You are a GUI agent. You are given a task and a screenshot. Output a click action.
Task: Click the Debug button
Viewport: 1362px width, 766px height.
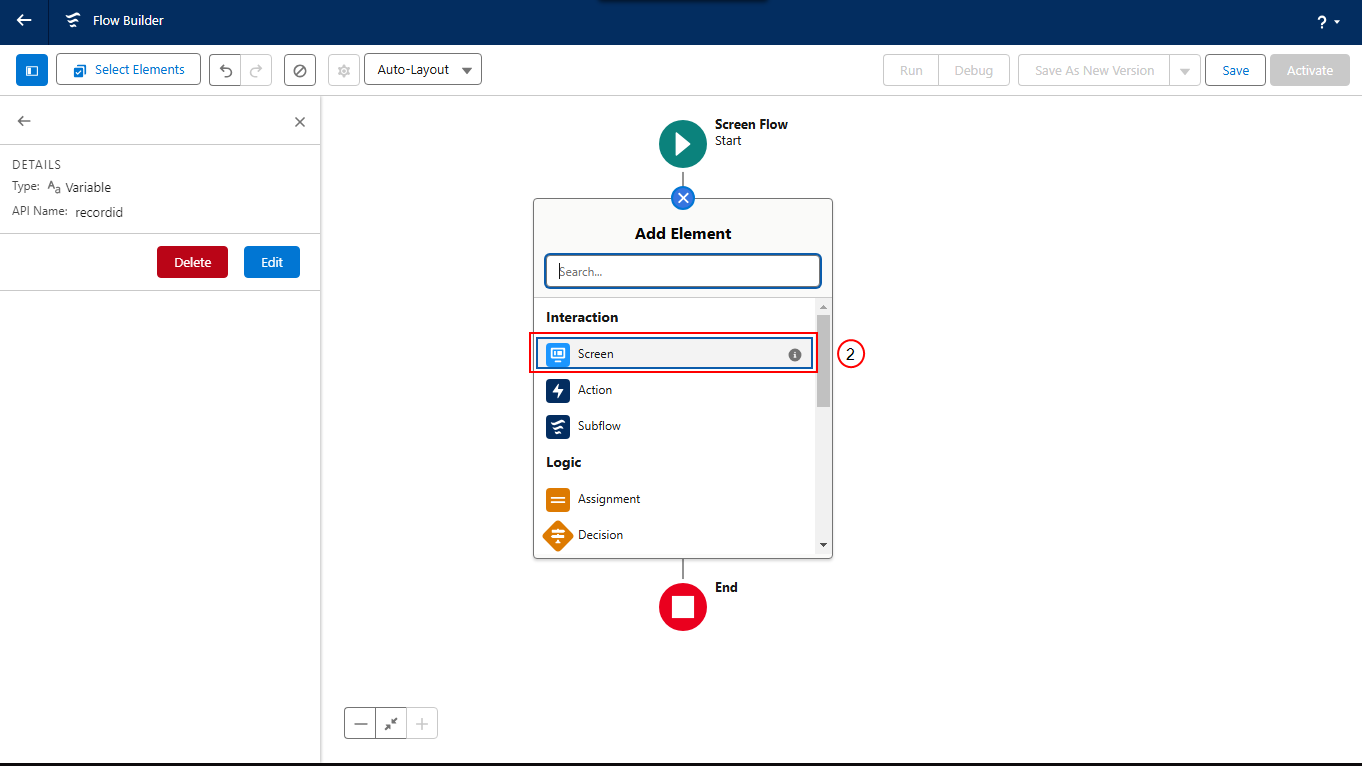[x=974, y=70]
